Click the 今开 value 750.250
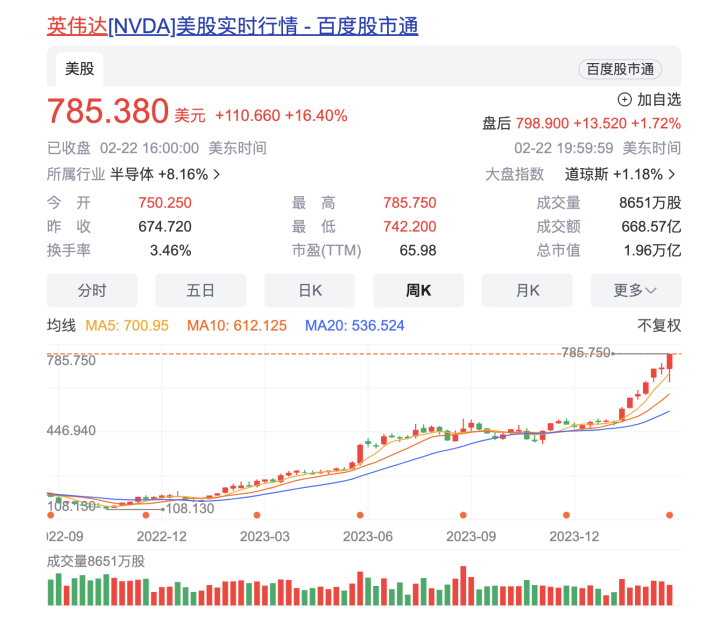This screenshot has height=621, width=720. click(165, 203)
